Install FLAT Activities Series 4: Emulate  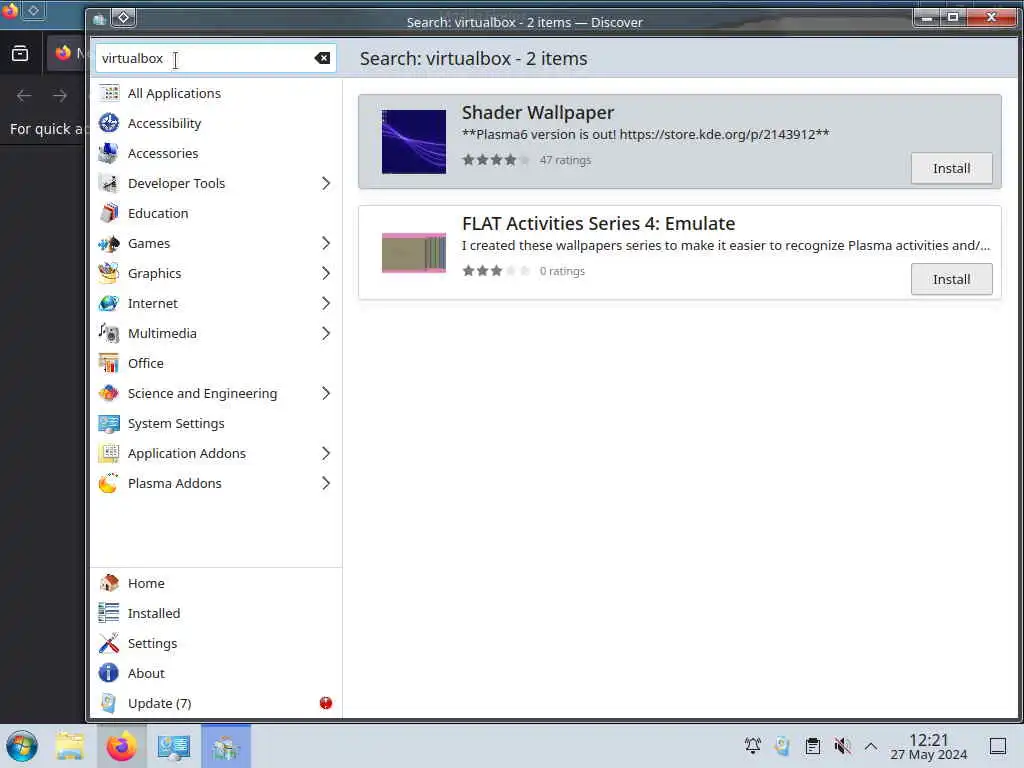(x=952, y=280)
